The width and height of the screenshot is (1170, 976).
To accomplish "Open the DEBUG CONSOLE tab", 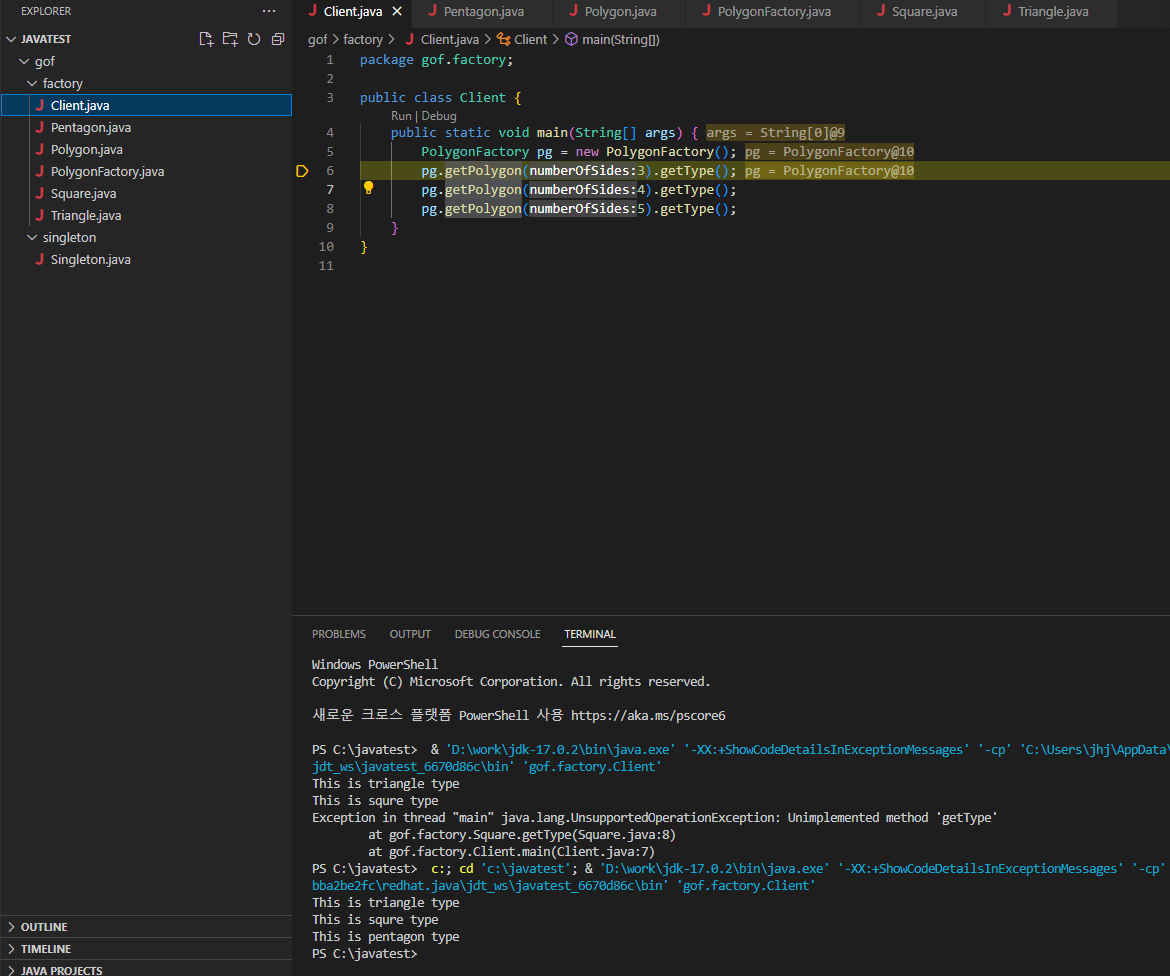I will click(x=498, y=634).
